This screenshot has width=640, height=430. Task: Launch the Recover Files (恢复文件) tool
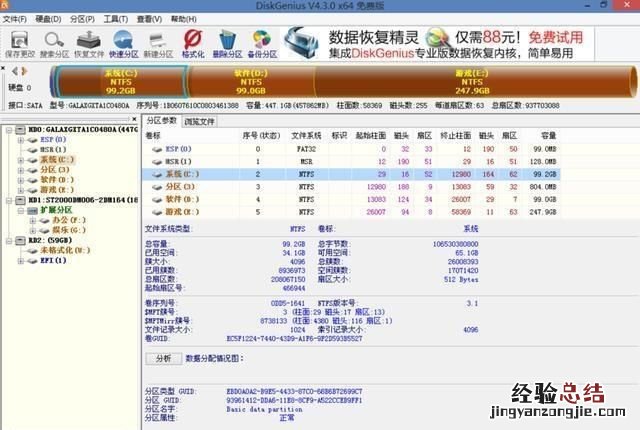[x=89, y=44]
